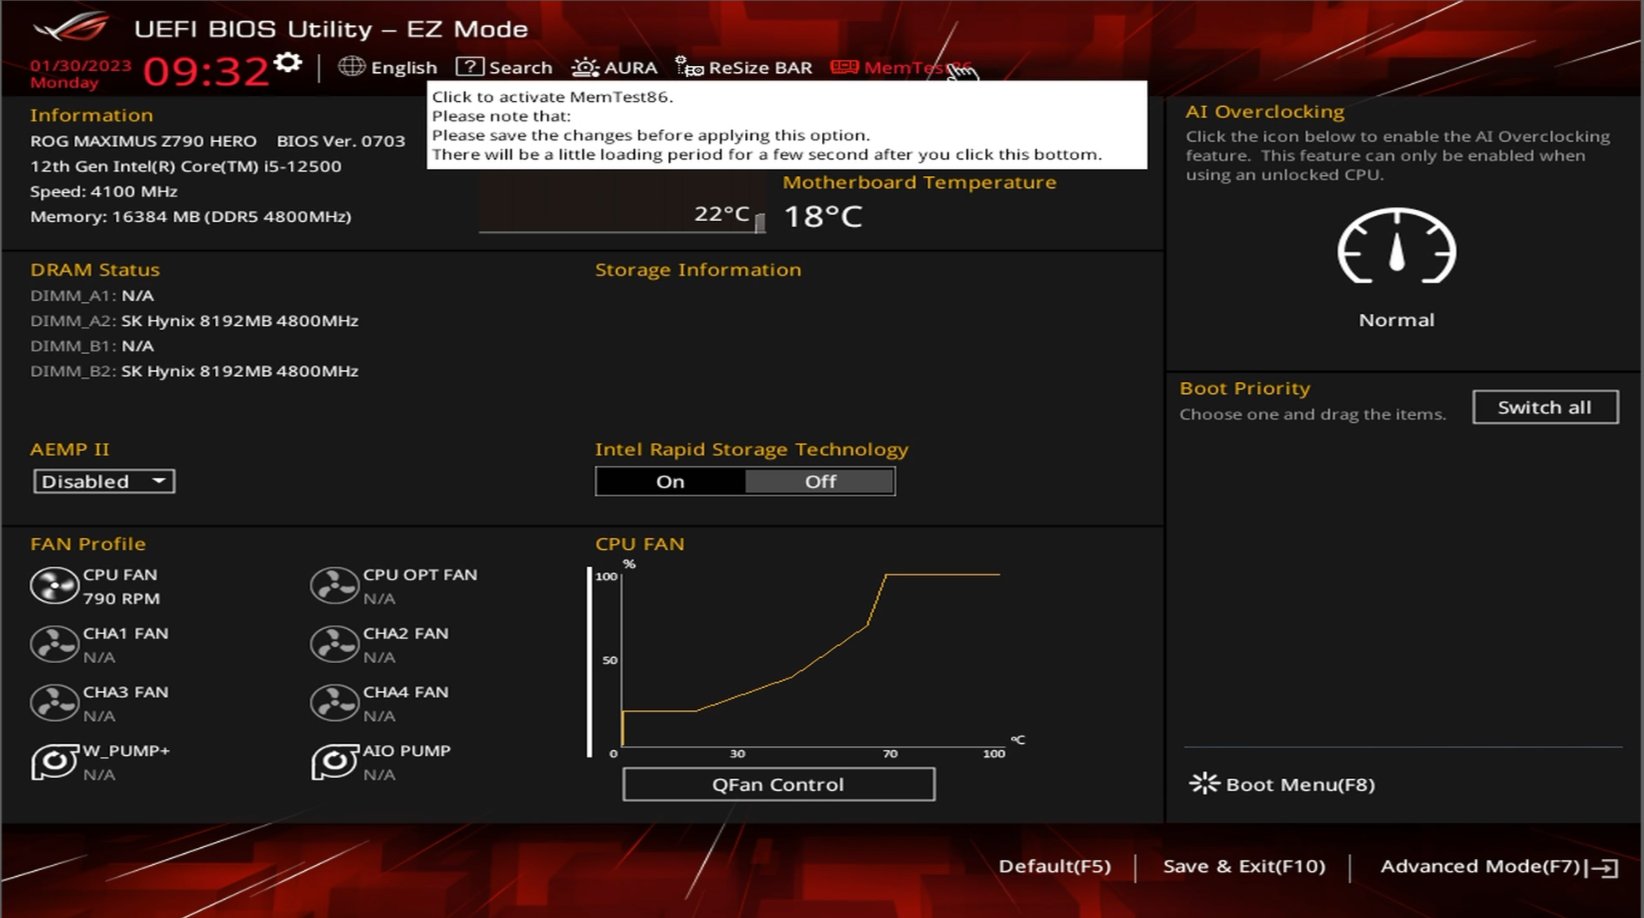Click DIMM_B2 SK Hynix 8192MB entry

pyautogui.click(x=194, y=371)
